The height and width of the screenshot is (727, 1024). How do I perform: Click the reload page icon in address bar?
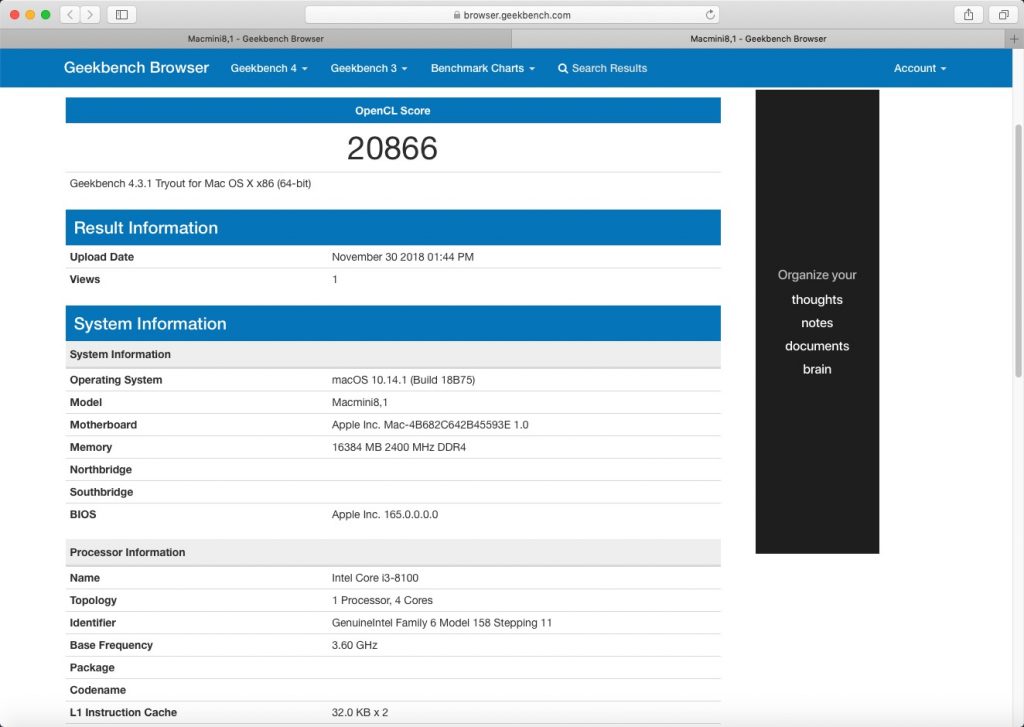click(x=710, y=15)
